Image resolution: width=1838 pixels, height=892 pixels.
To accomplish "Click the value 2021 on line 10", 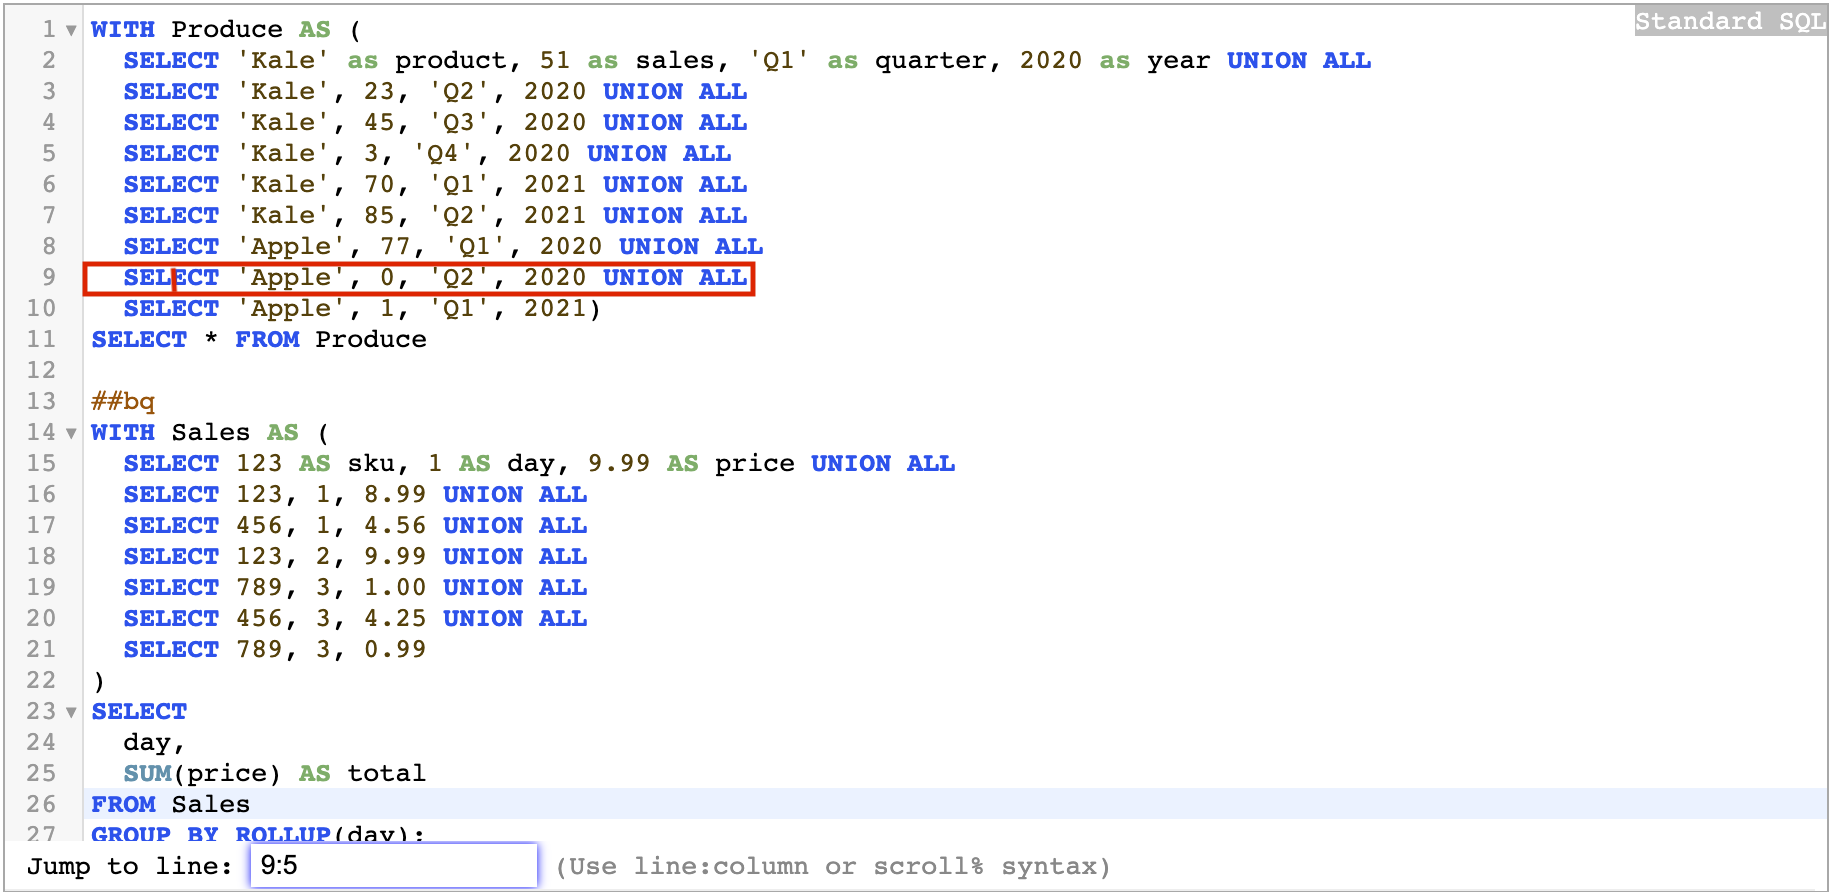I will [555, 309].
